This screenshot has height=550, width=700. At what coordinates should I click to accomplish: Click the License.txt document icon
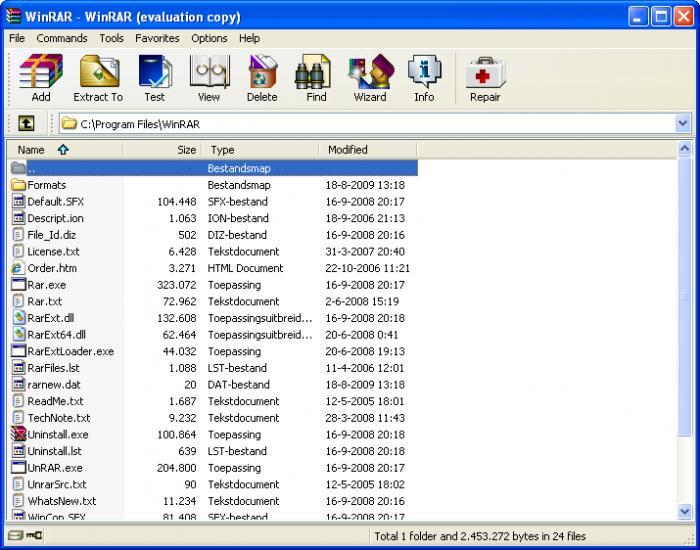18,251
